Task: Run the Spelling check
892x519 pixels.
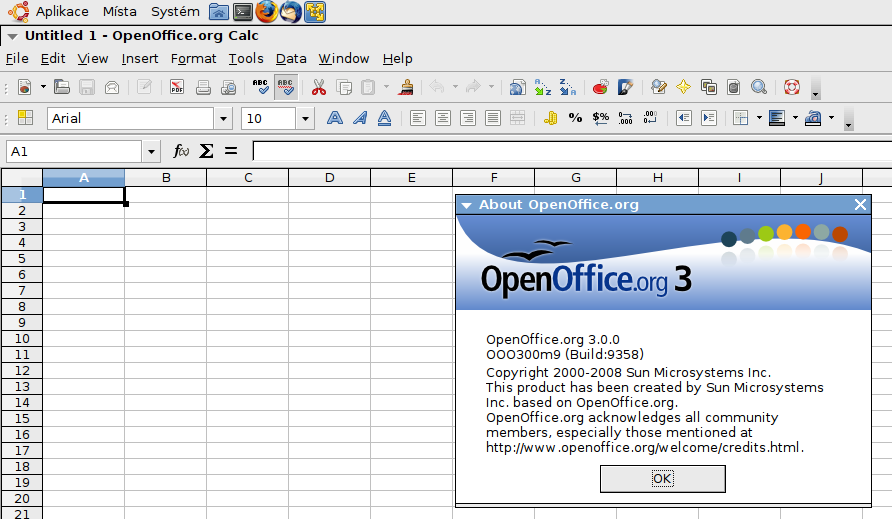Action: coord(261,87)
